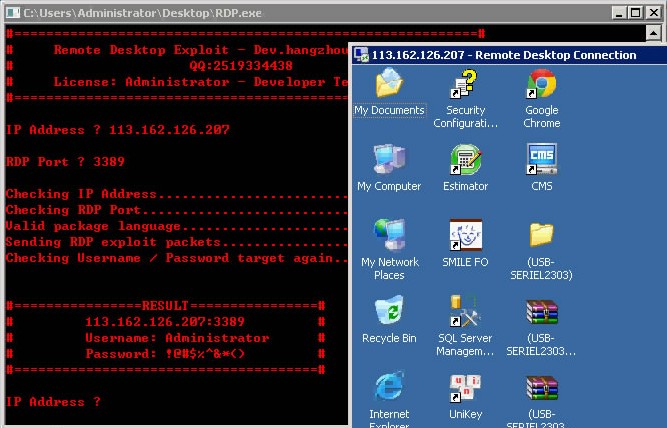Open the SMILE FO shortcut
667x428 pixels.
pyautogui.click(x=465, y=235)
